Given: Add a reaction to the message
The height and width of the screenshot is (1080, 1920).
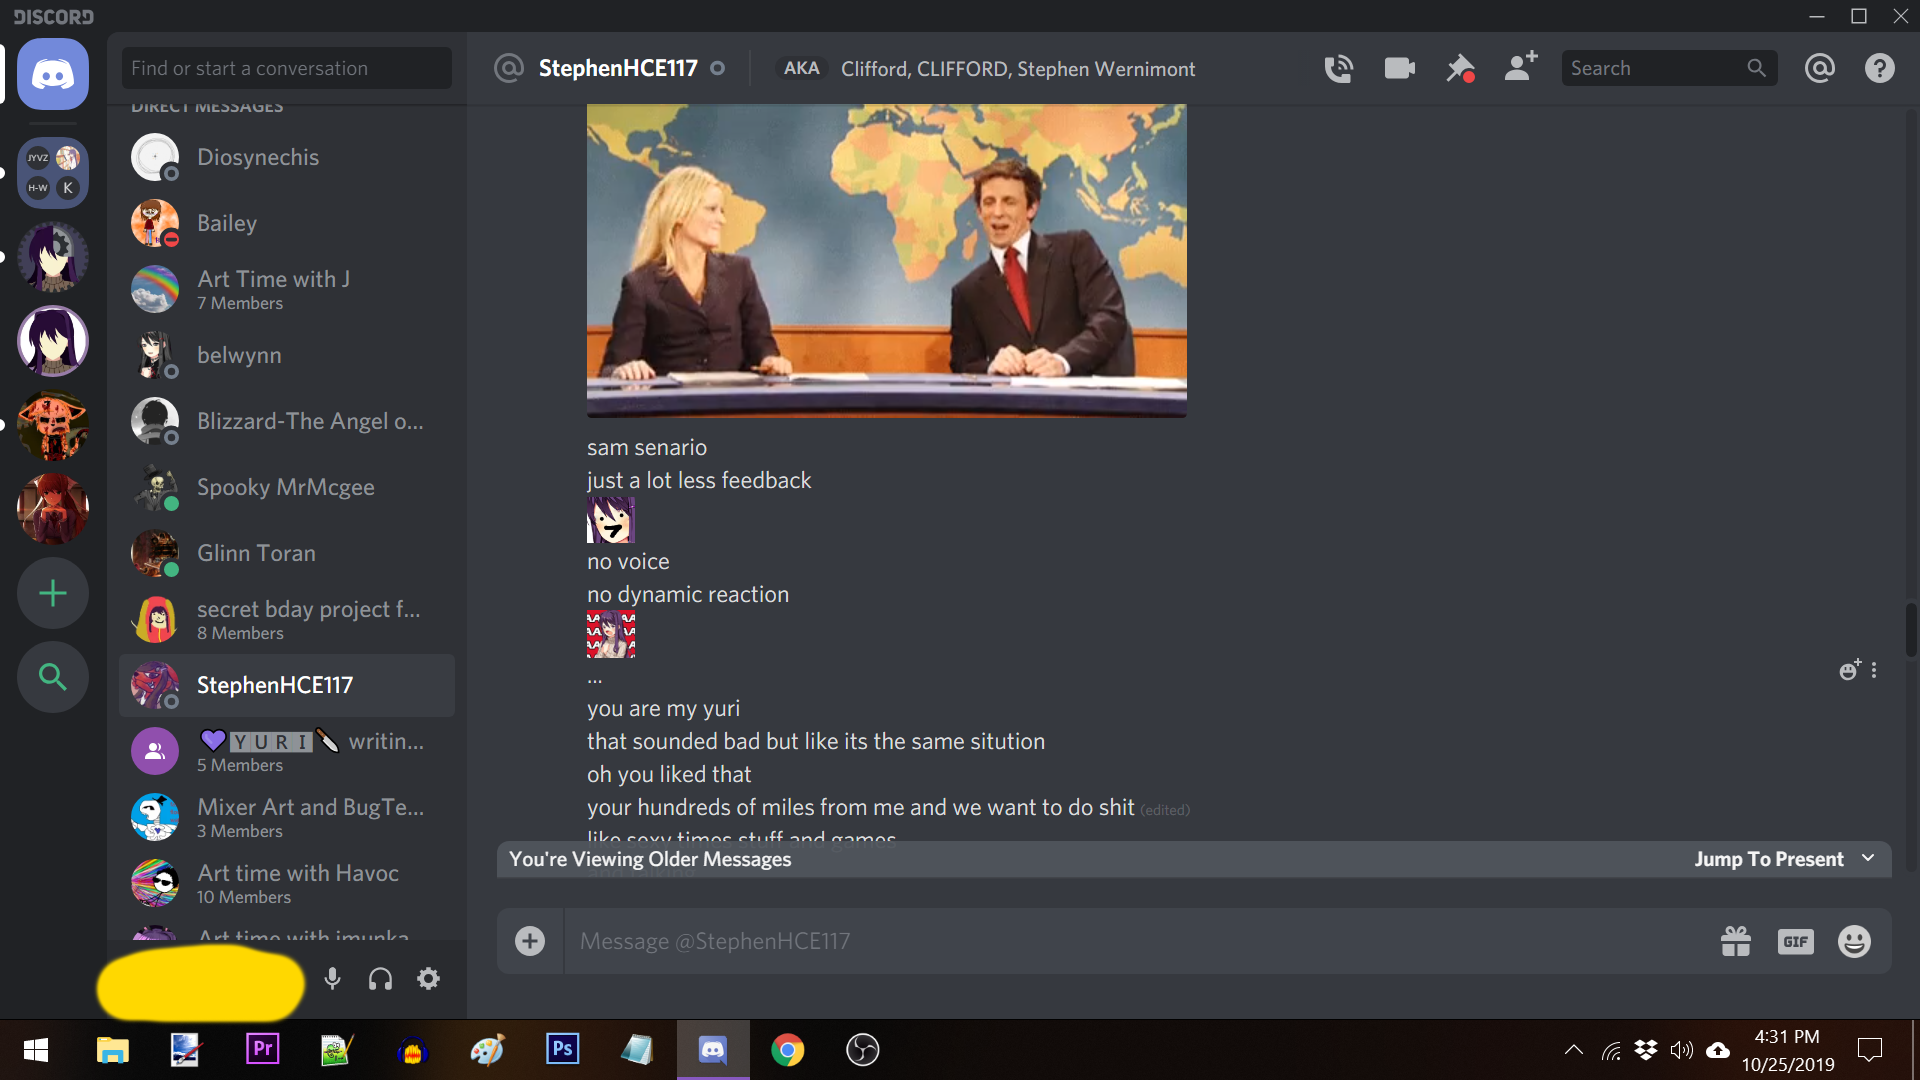Looking at the screenshot, I should [1850, 670].
